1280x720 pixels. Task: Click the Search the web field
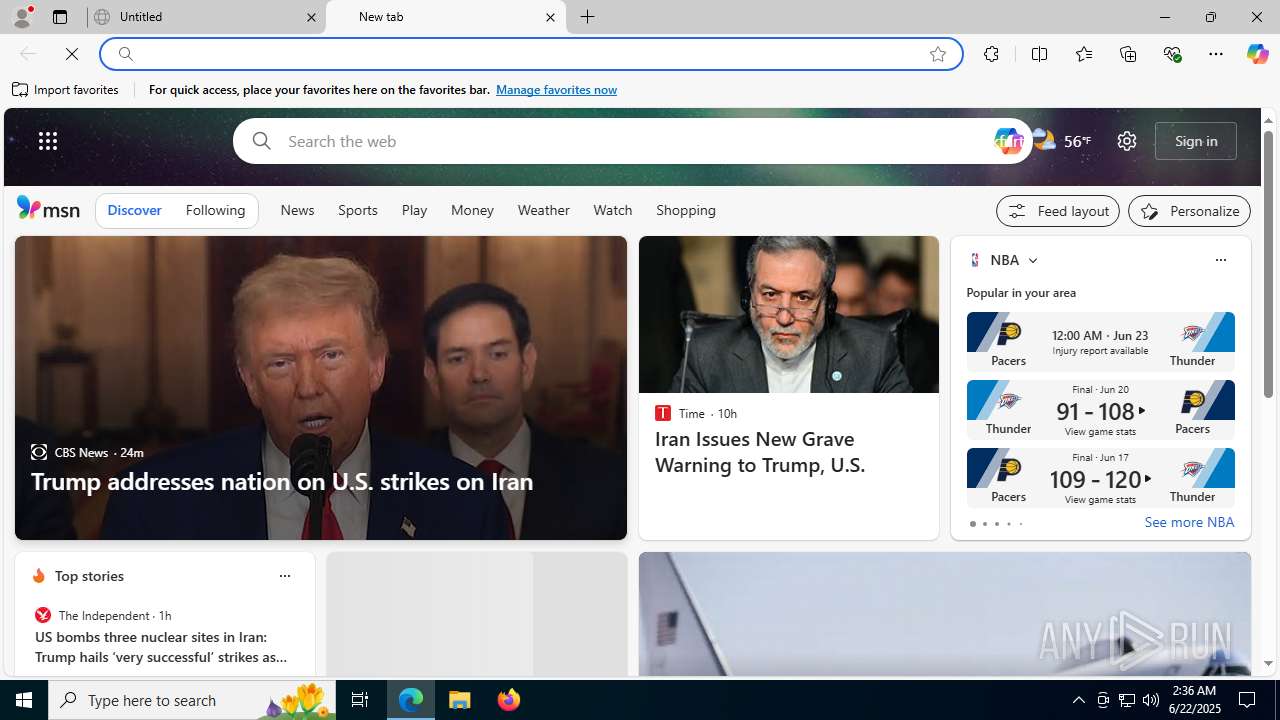pyautogui.click(x=632, y=141)
